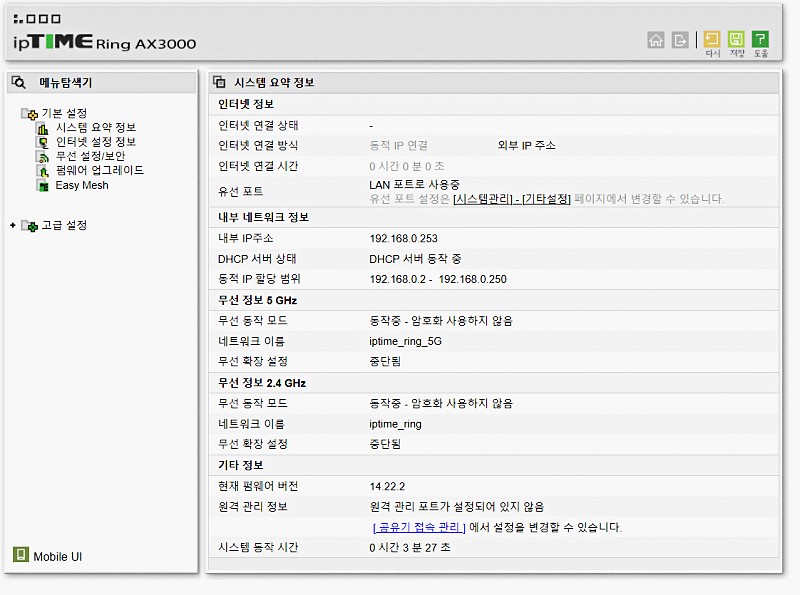The image size is (800, 595).
Task: Expand the 고급 설정 plus sign
Action: point(13,226)
